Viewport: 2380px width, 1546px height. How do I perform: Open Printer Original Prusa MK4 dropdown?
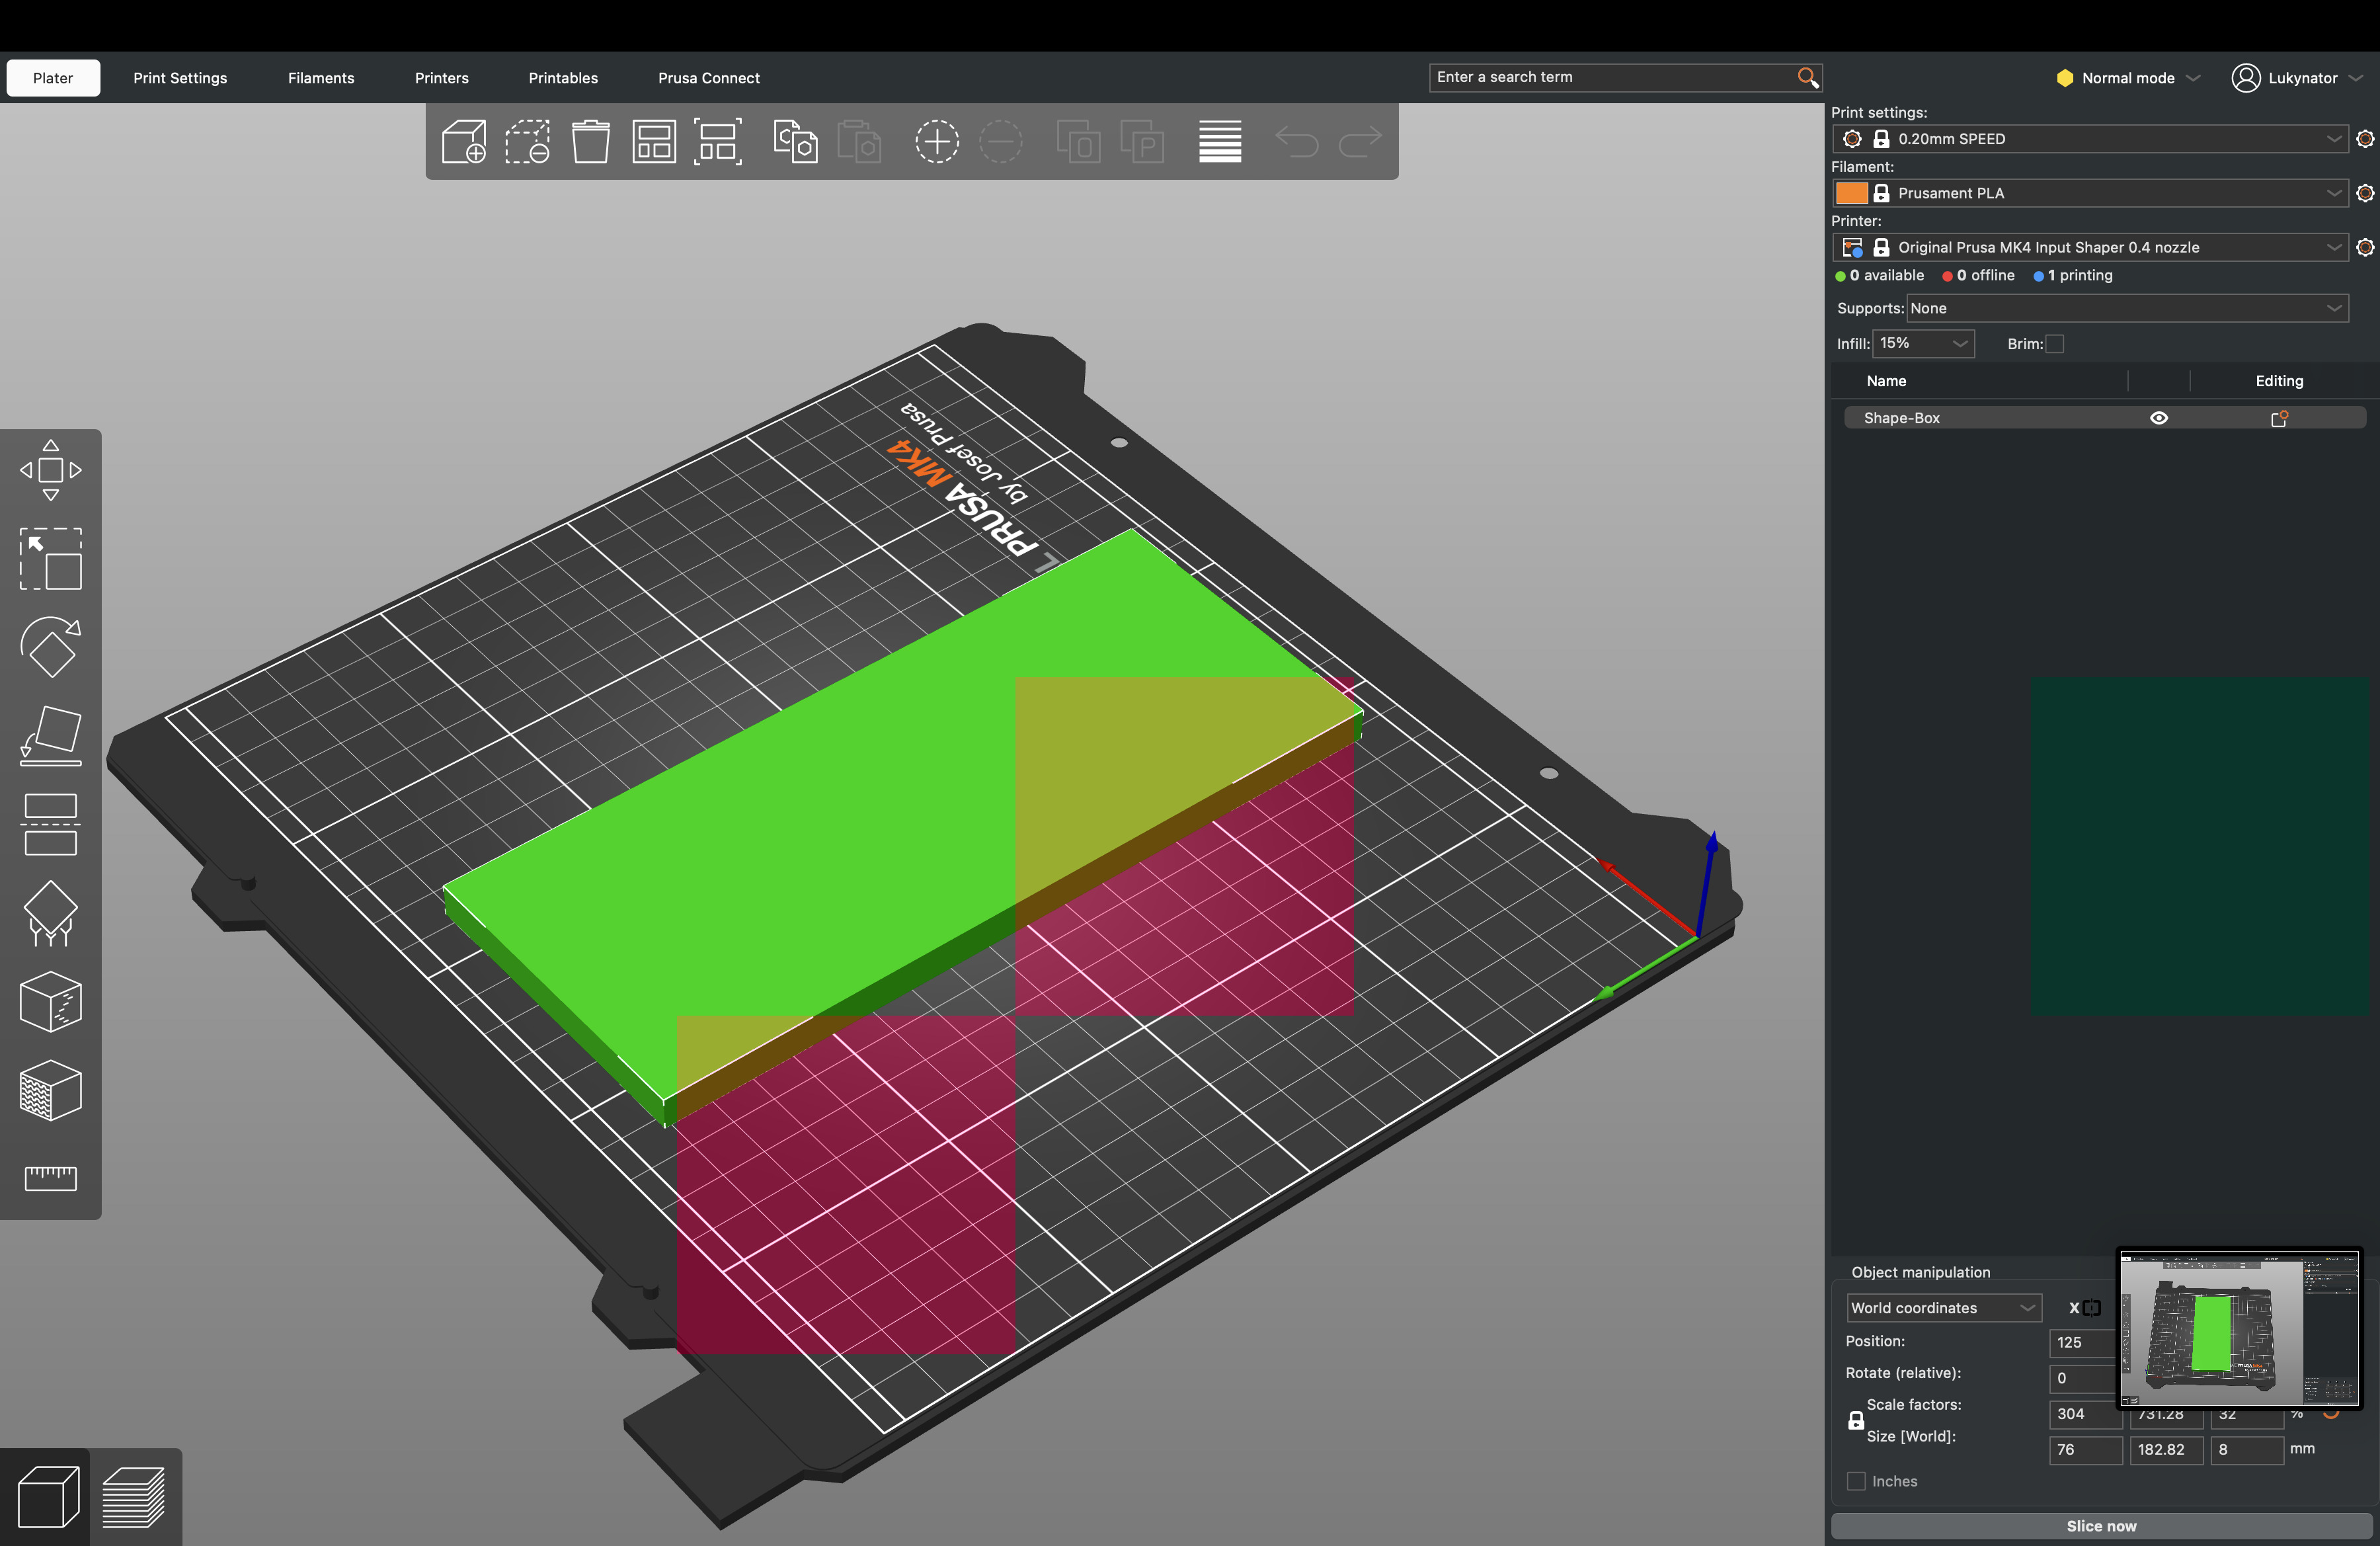coord(2090,247)
